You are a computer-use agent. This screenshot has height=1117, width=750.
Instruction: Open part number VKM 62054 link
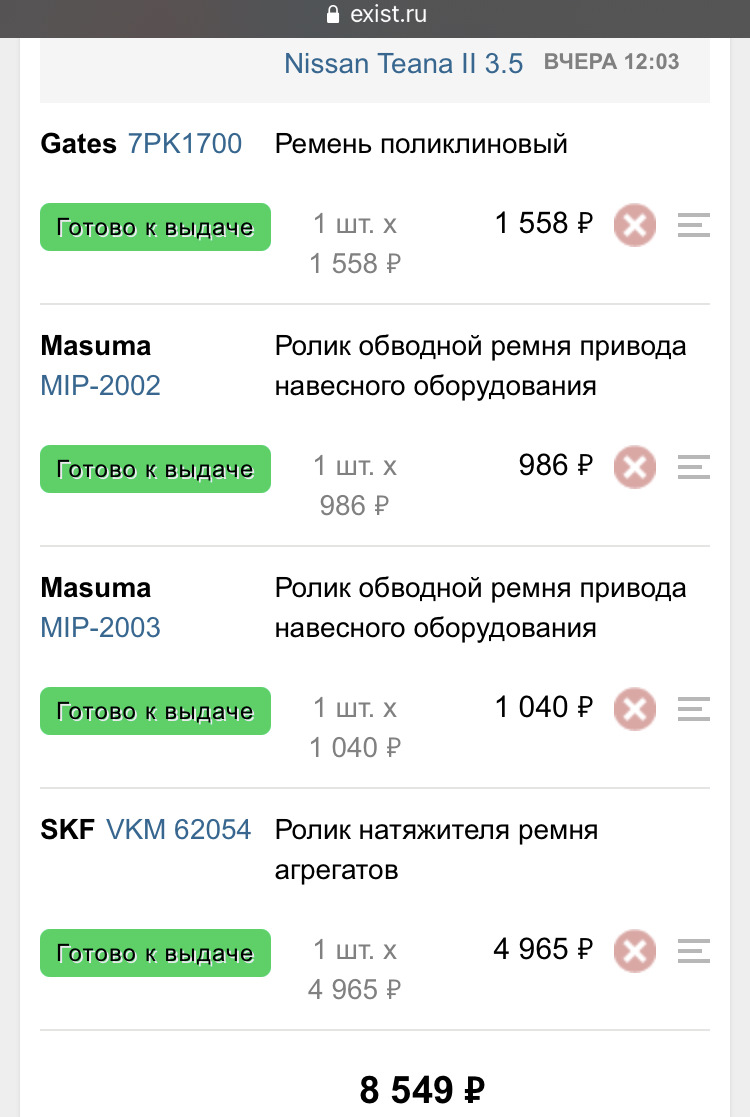pos(178,830)
